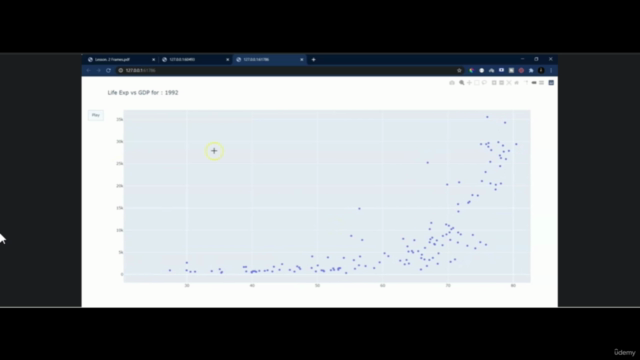The width and height of the screenshot is (640, 360).
Task: Click the red circular extension icon
Action: [521, 71]
